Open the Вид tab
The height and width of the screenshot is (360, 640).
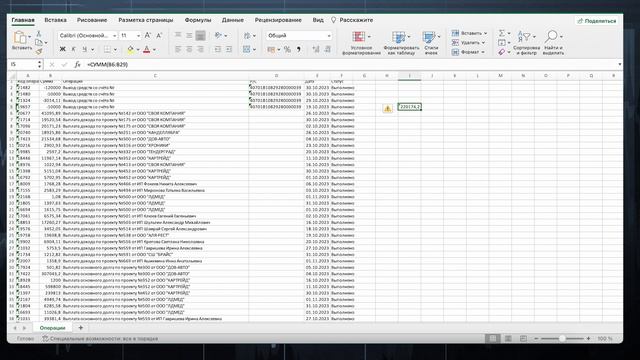(318, 20)
